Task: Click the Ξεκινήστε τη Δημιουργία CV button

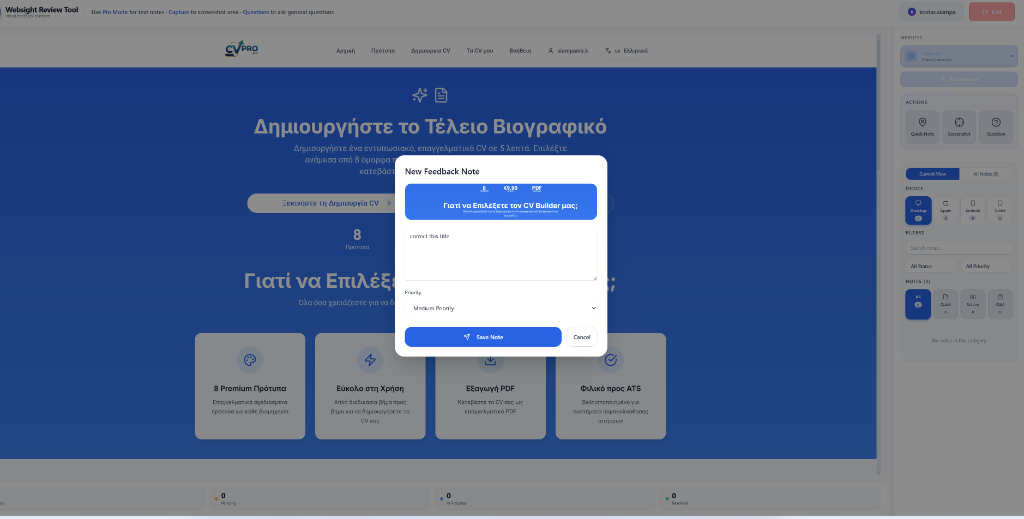Action: (x=336, y=203)
